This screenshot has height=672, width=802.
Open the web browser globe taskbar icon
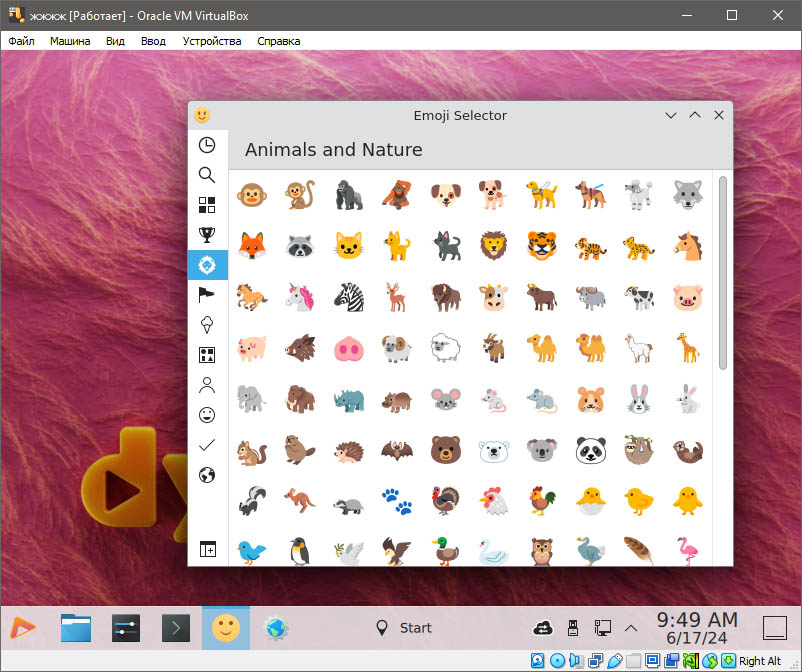276,628
